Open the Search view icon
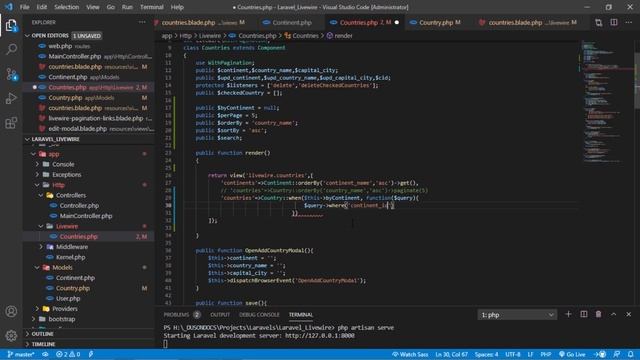 11,49
